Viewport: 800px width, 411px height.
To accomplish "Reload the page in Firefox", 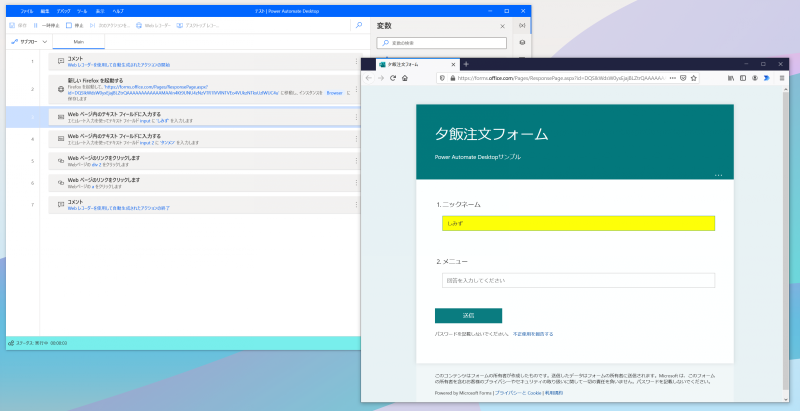I will [393, 78].
